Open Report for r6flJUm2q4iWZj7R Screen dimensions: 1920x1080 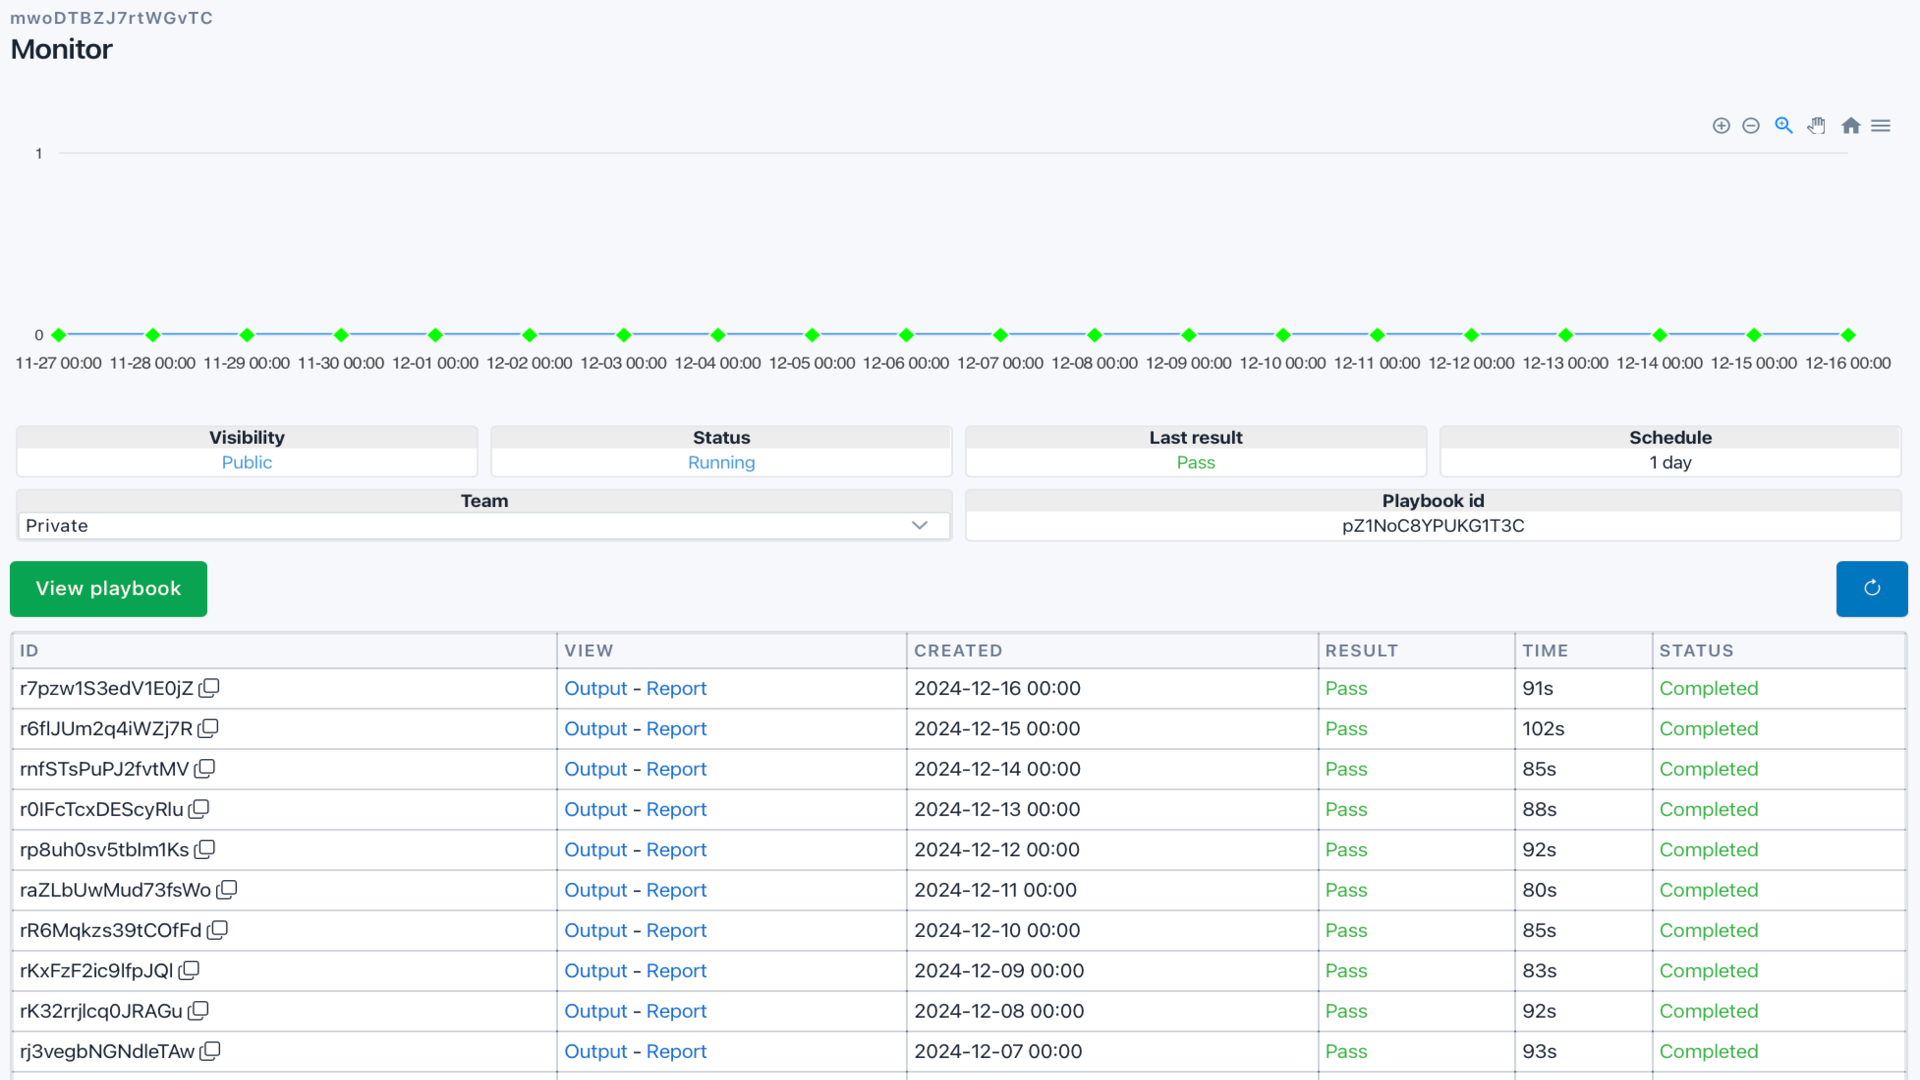(x=676, y=729)
